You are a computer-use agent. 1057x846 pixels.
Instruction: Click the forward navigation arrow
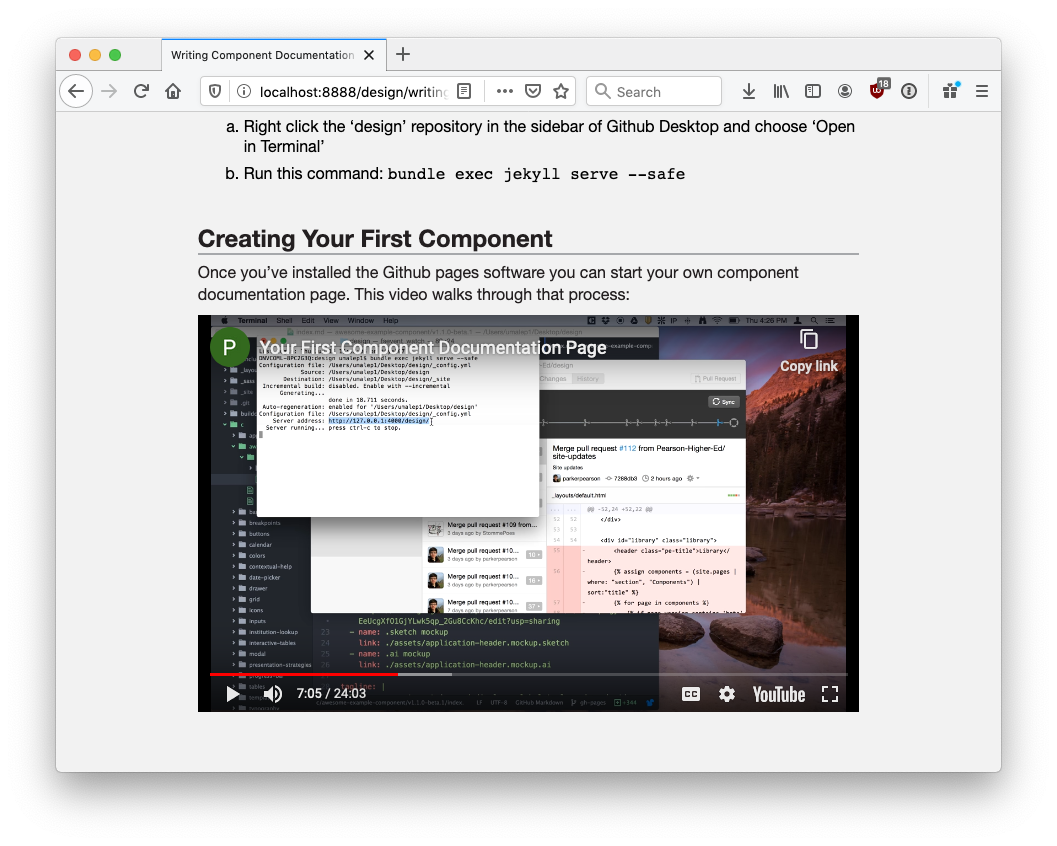coord(109,91)
